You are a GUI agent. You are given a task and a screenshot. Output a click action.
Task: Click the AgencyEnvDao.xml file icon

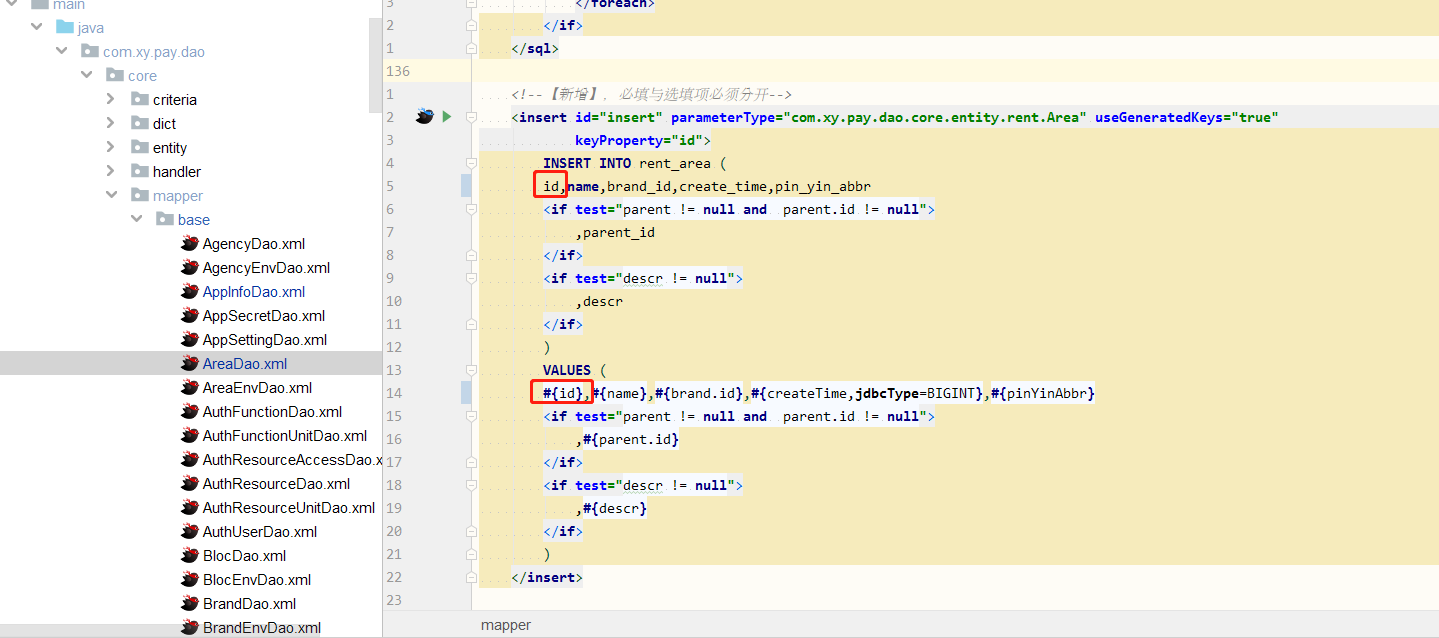(x=189, y=267)
